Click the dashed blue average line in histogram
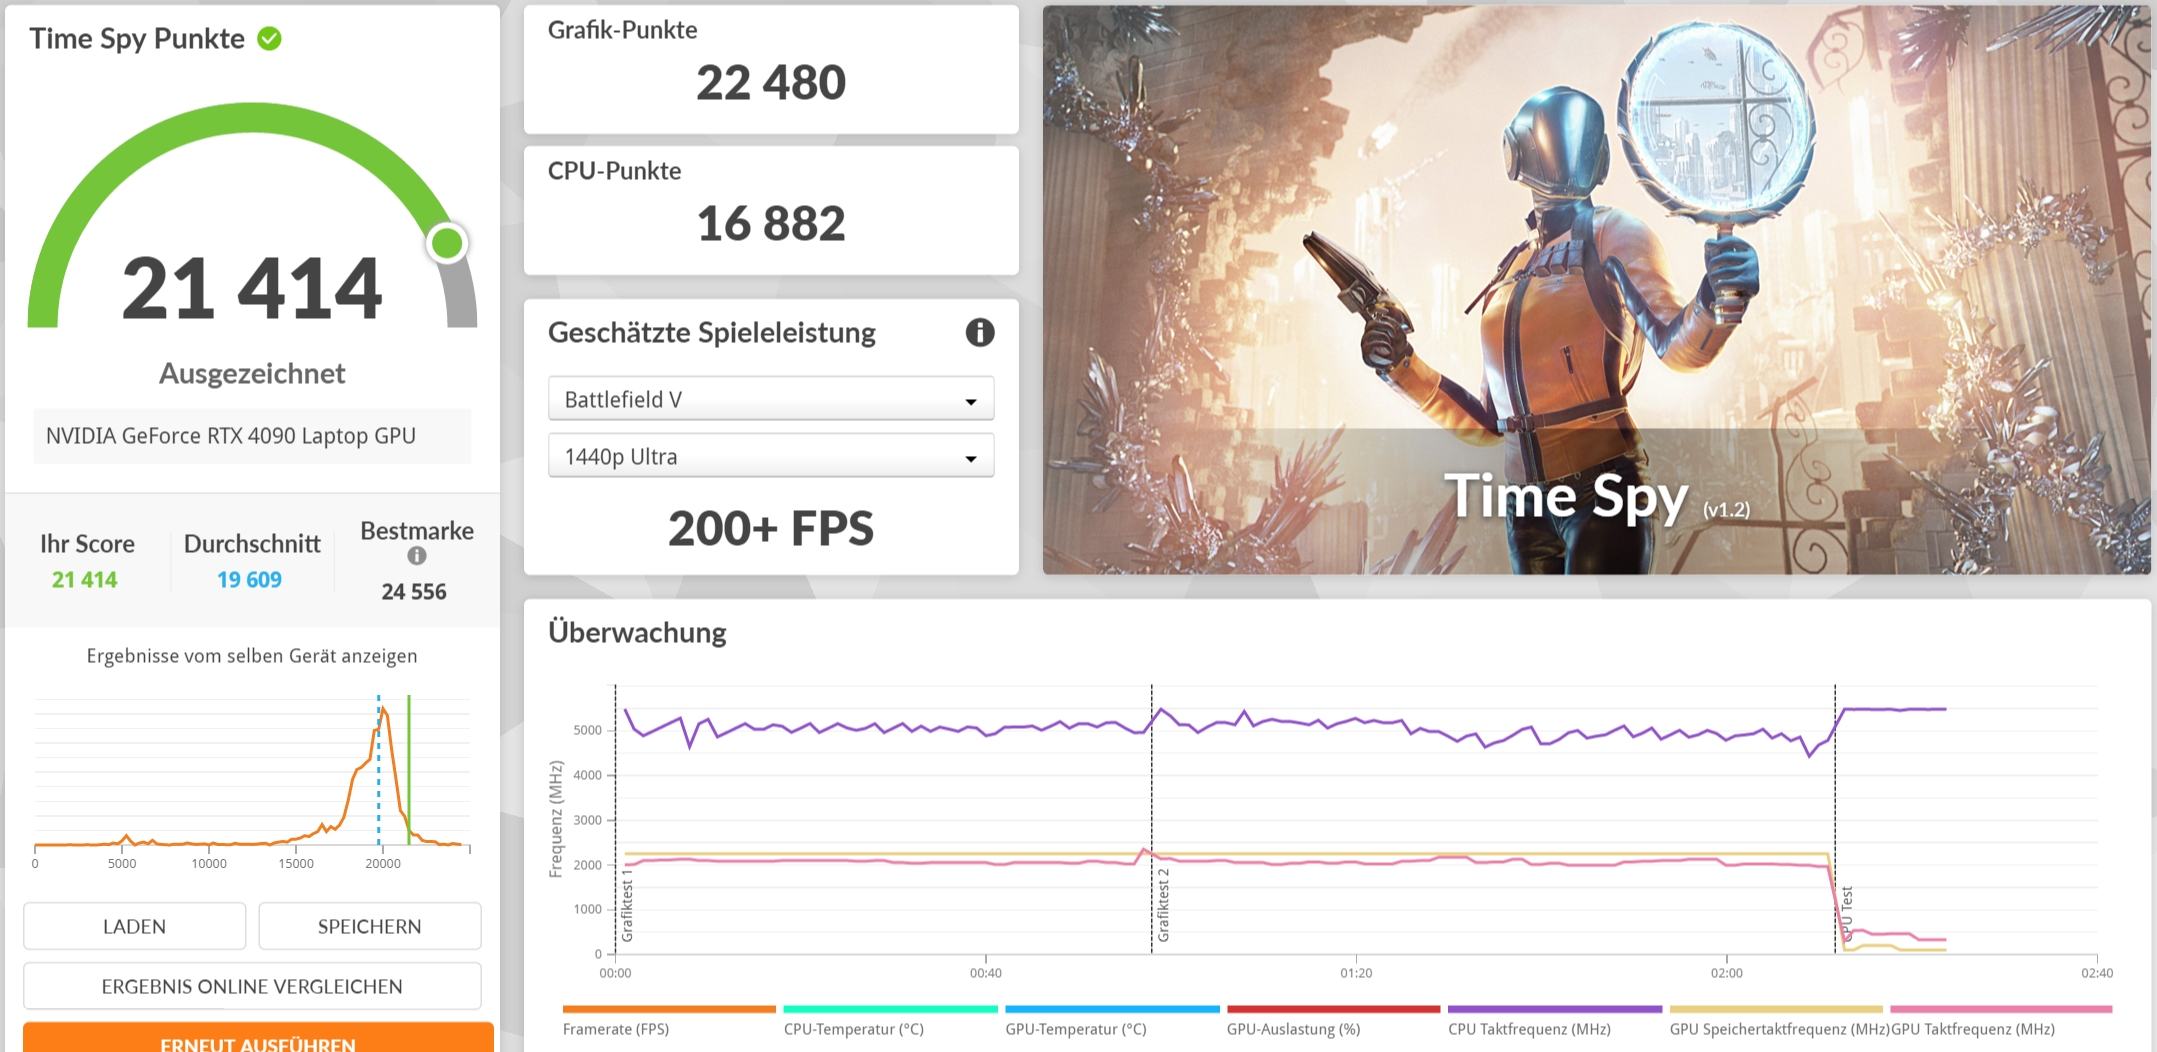 378,770
